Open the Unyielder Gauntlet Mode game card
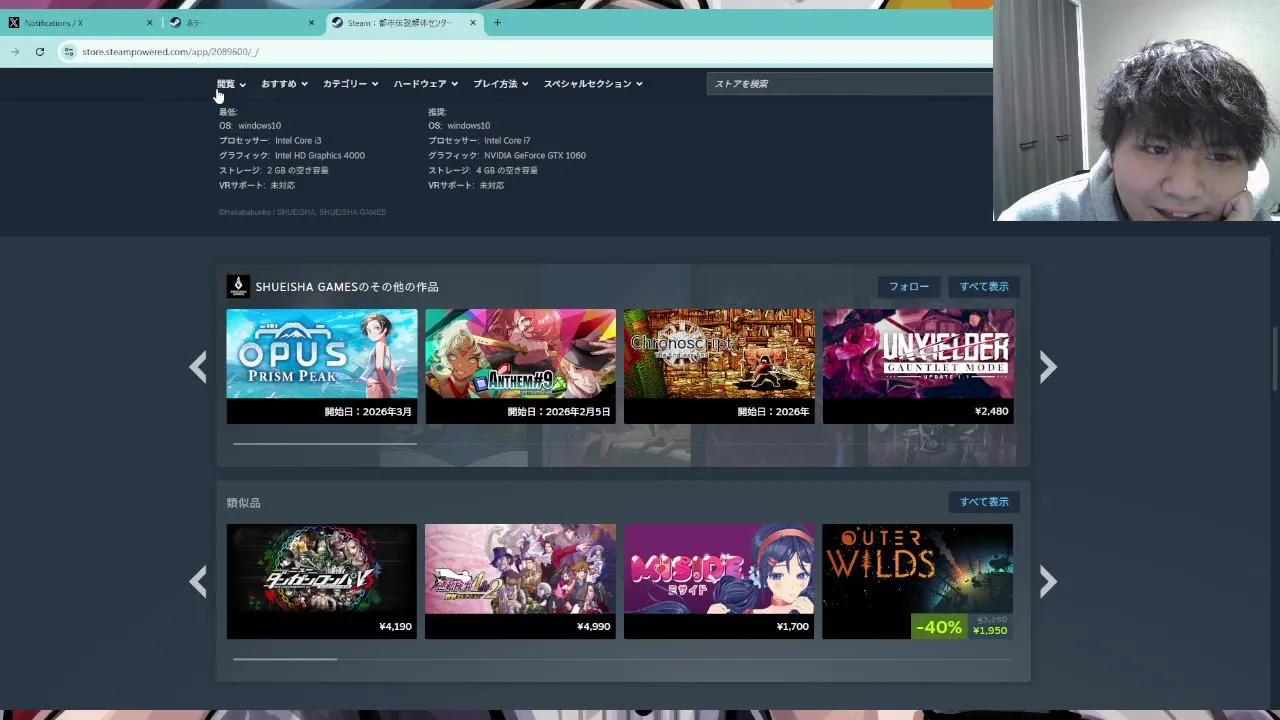1280x720 pixels. pos(918,366)
